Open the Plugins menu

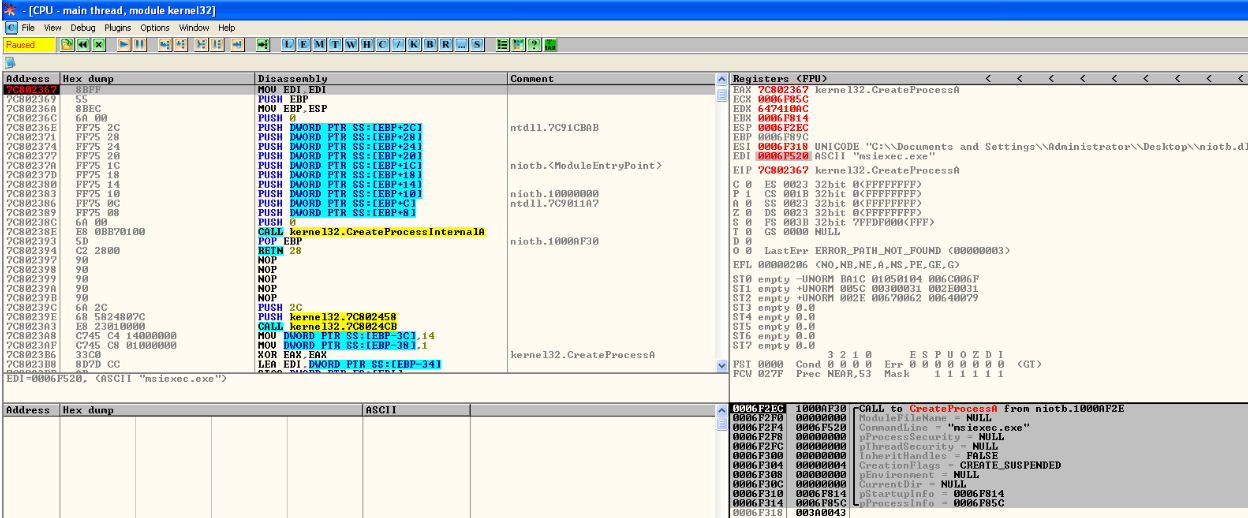[x=117, y=28]
